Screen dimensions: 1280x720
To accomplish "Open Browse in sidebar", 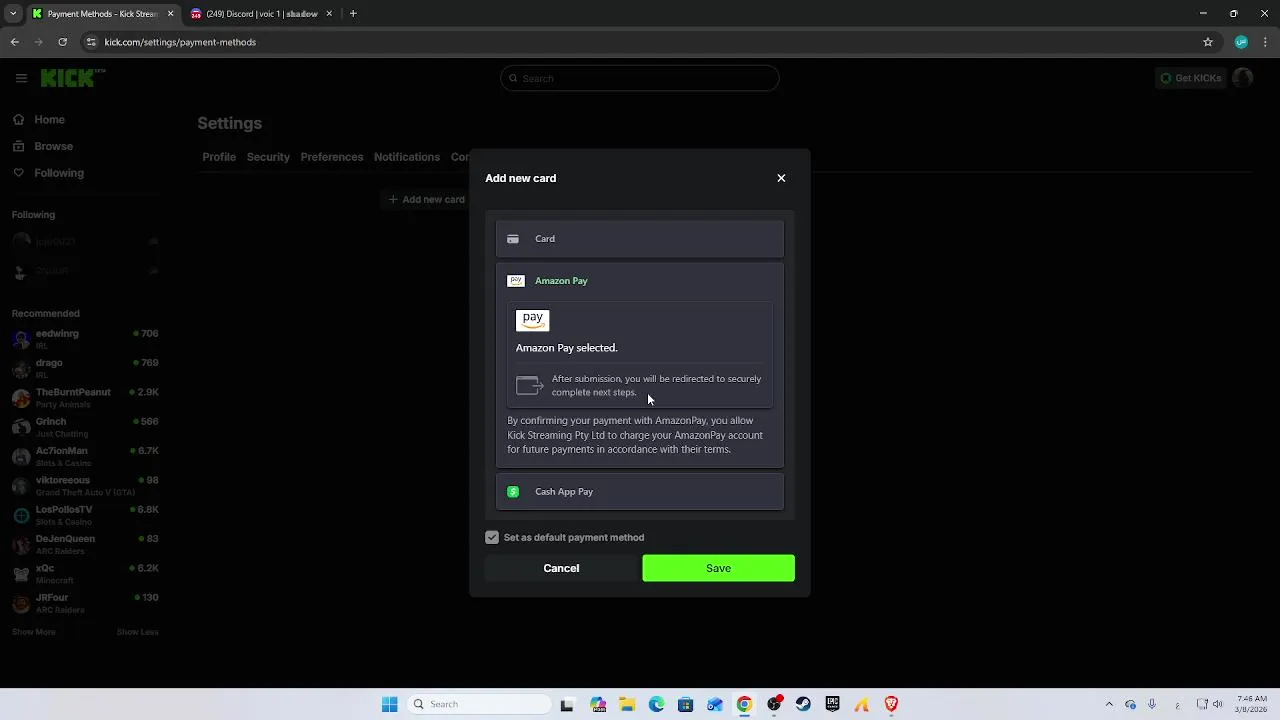I will tap(43, 146).
